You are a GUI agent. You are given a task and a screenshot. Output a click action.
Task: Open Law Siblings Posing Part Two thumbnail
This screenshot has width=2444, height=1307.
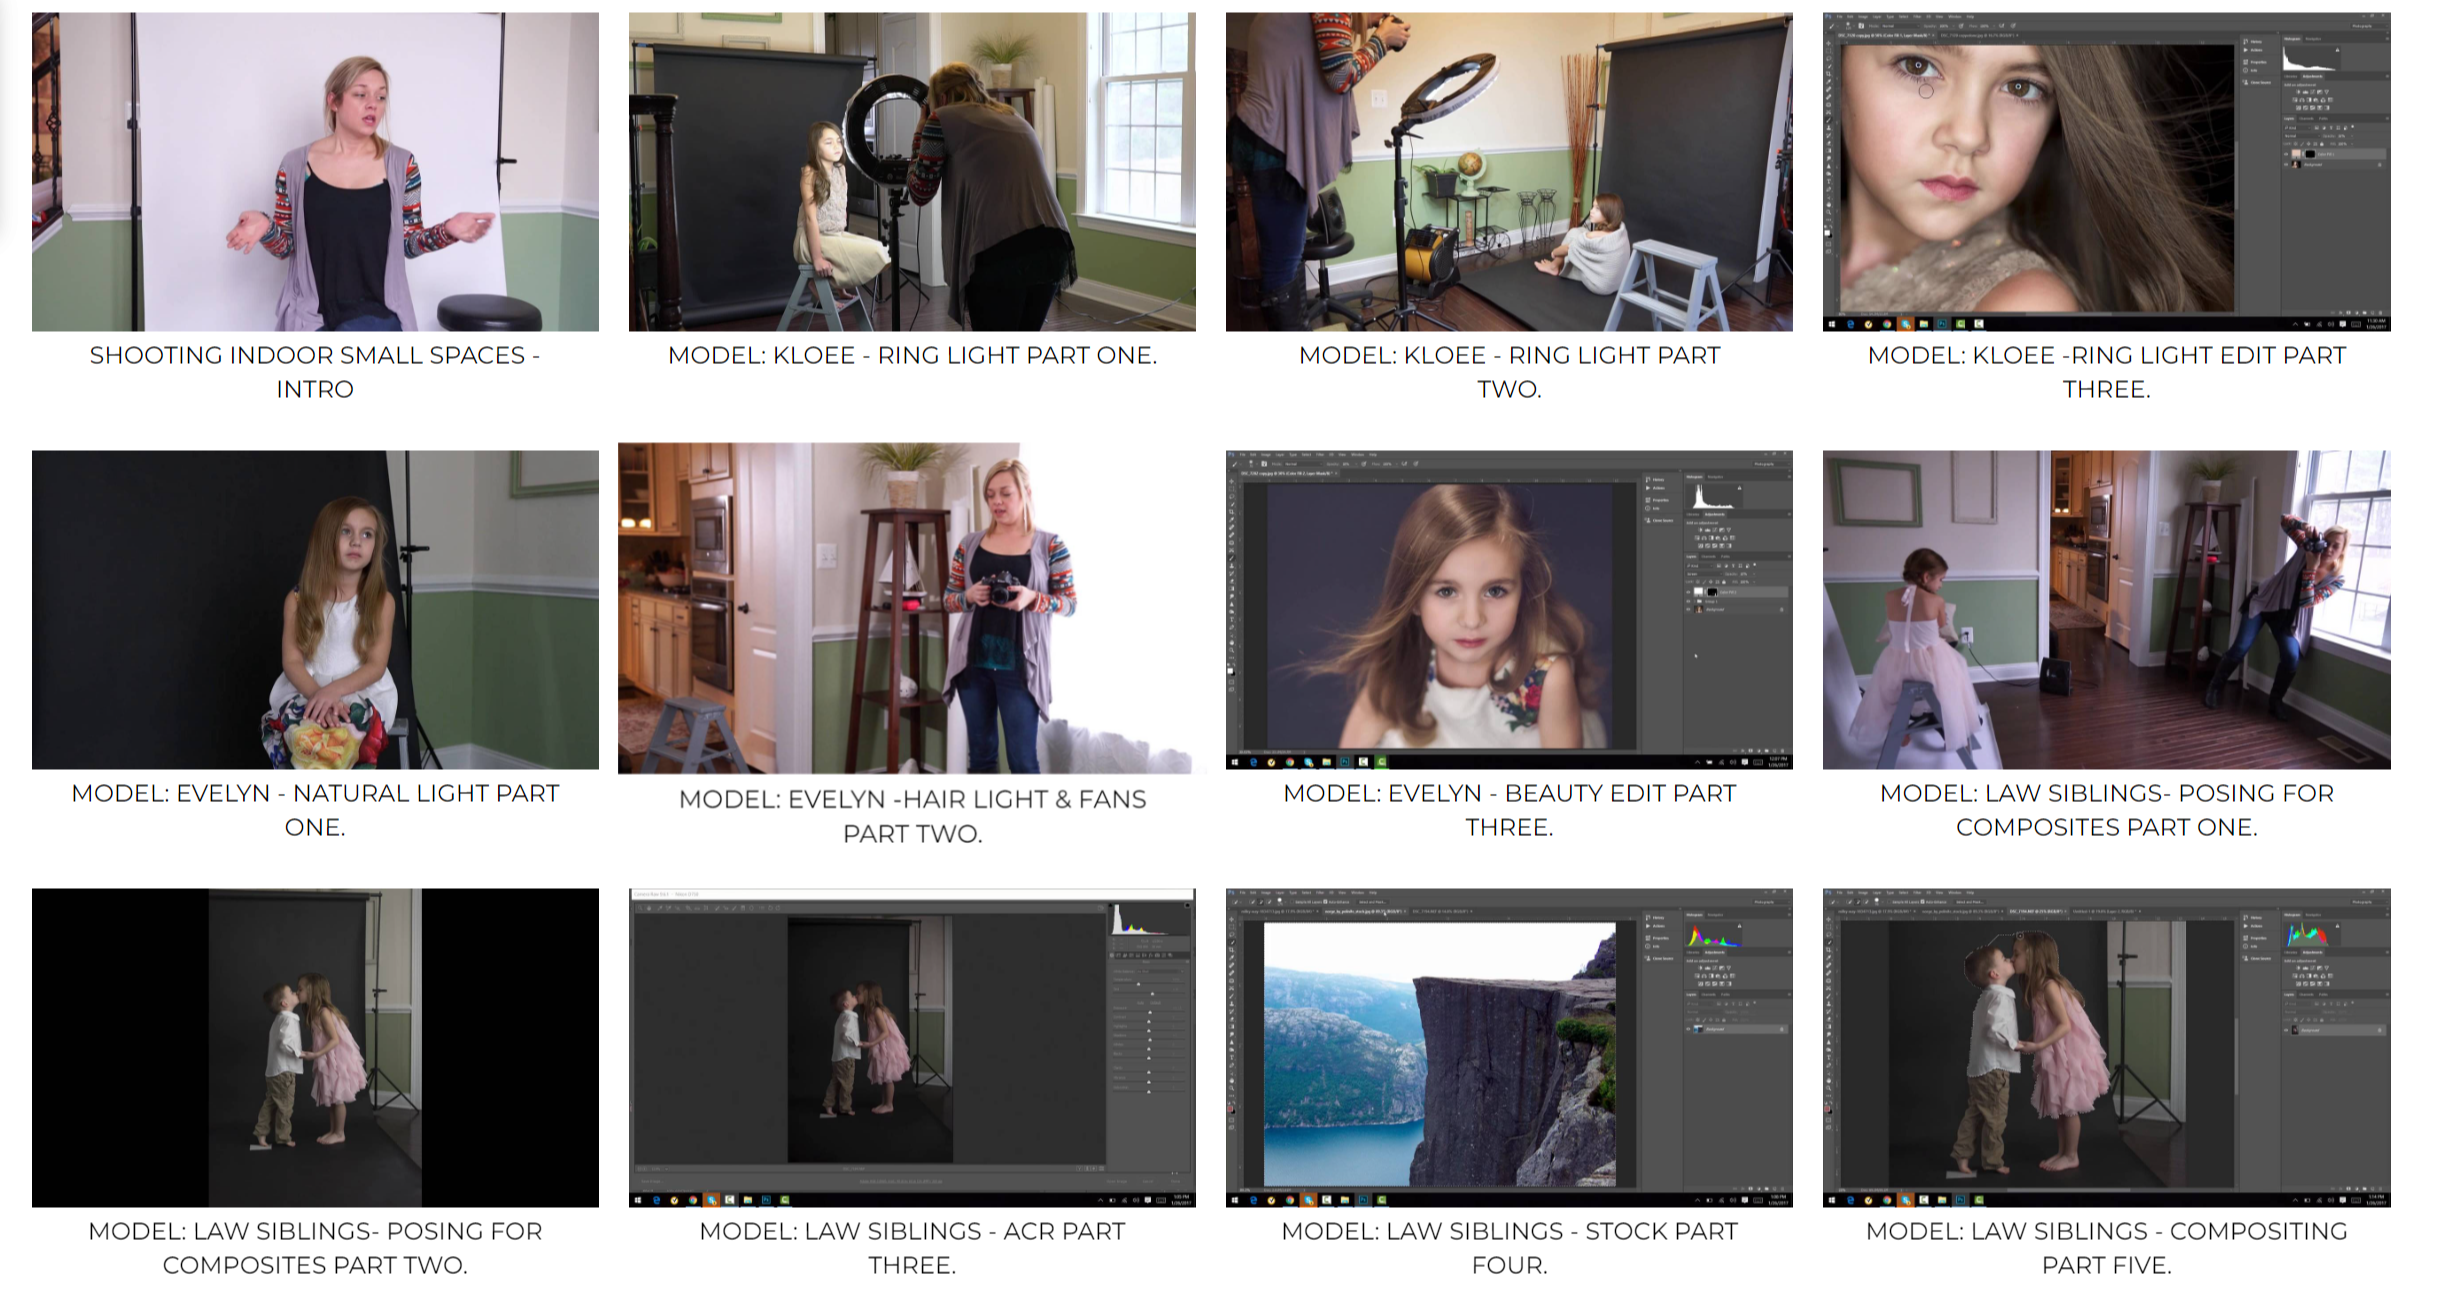315,1047
